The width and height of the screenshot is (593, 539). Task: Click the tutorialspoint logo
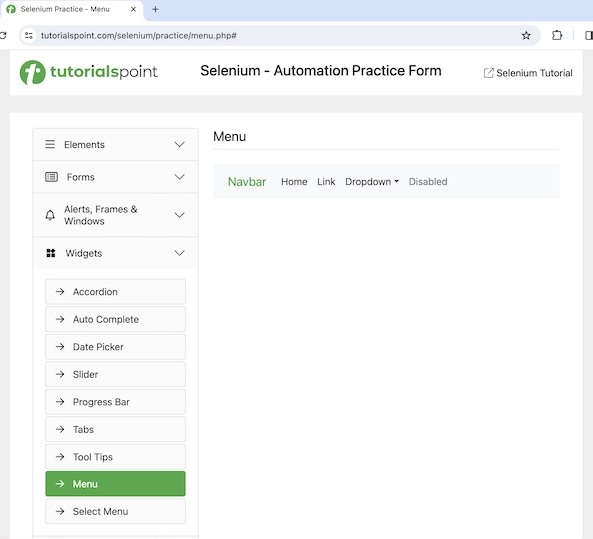click(88, 72)
